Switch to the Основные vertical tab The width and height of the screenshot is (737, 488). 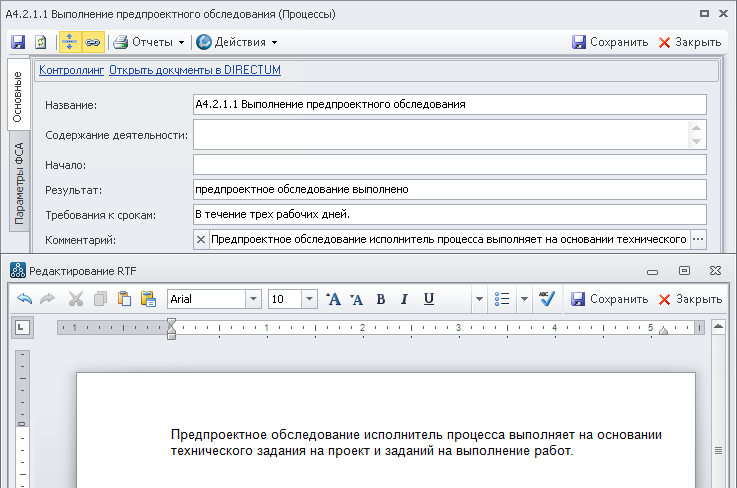[18, 96]
